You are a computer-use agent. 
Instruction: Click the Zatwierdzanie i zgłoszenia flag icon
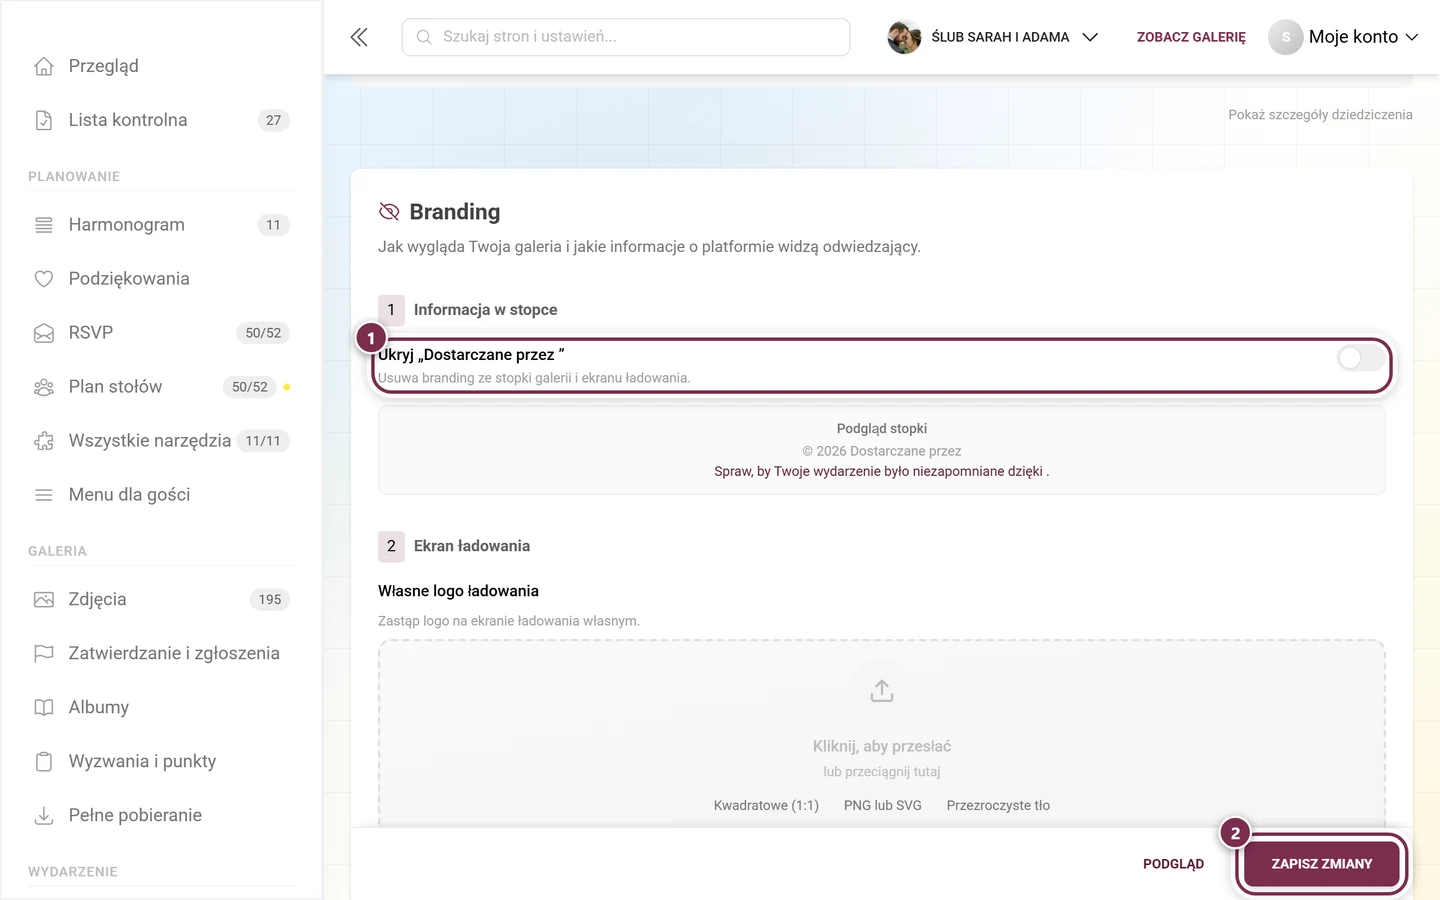(44, 654)
